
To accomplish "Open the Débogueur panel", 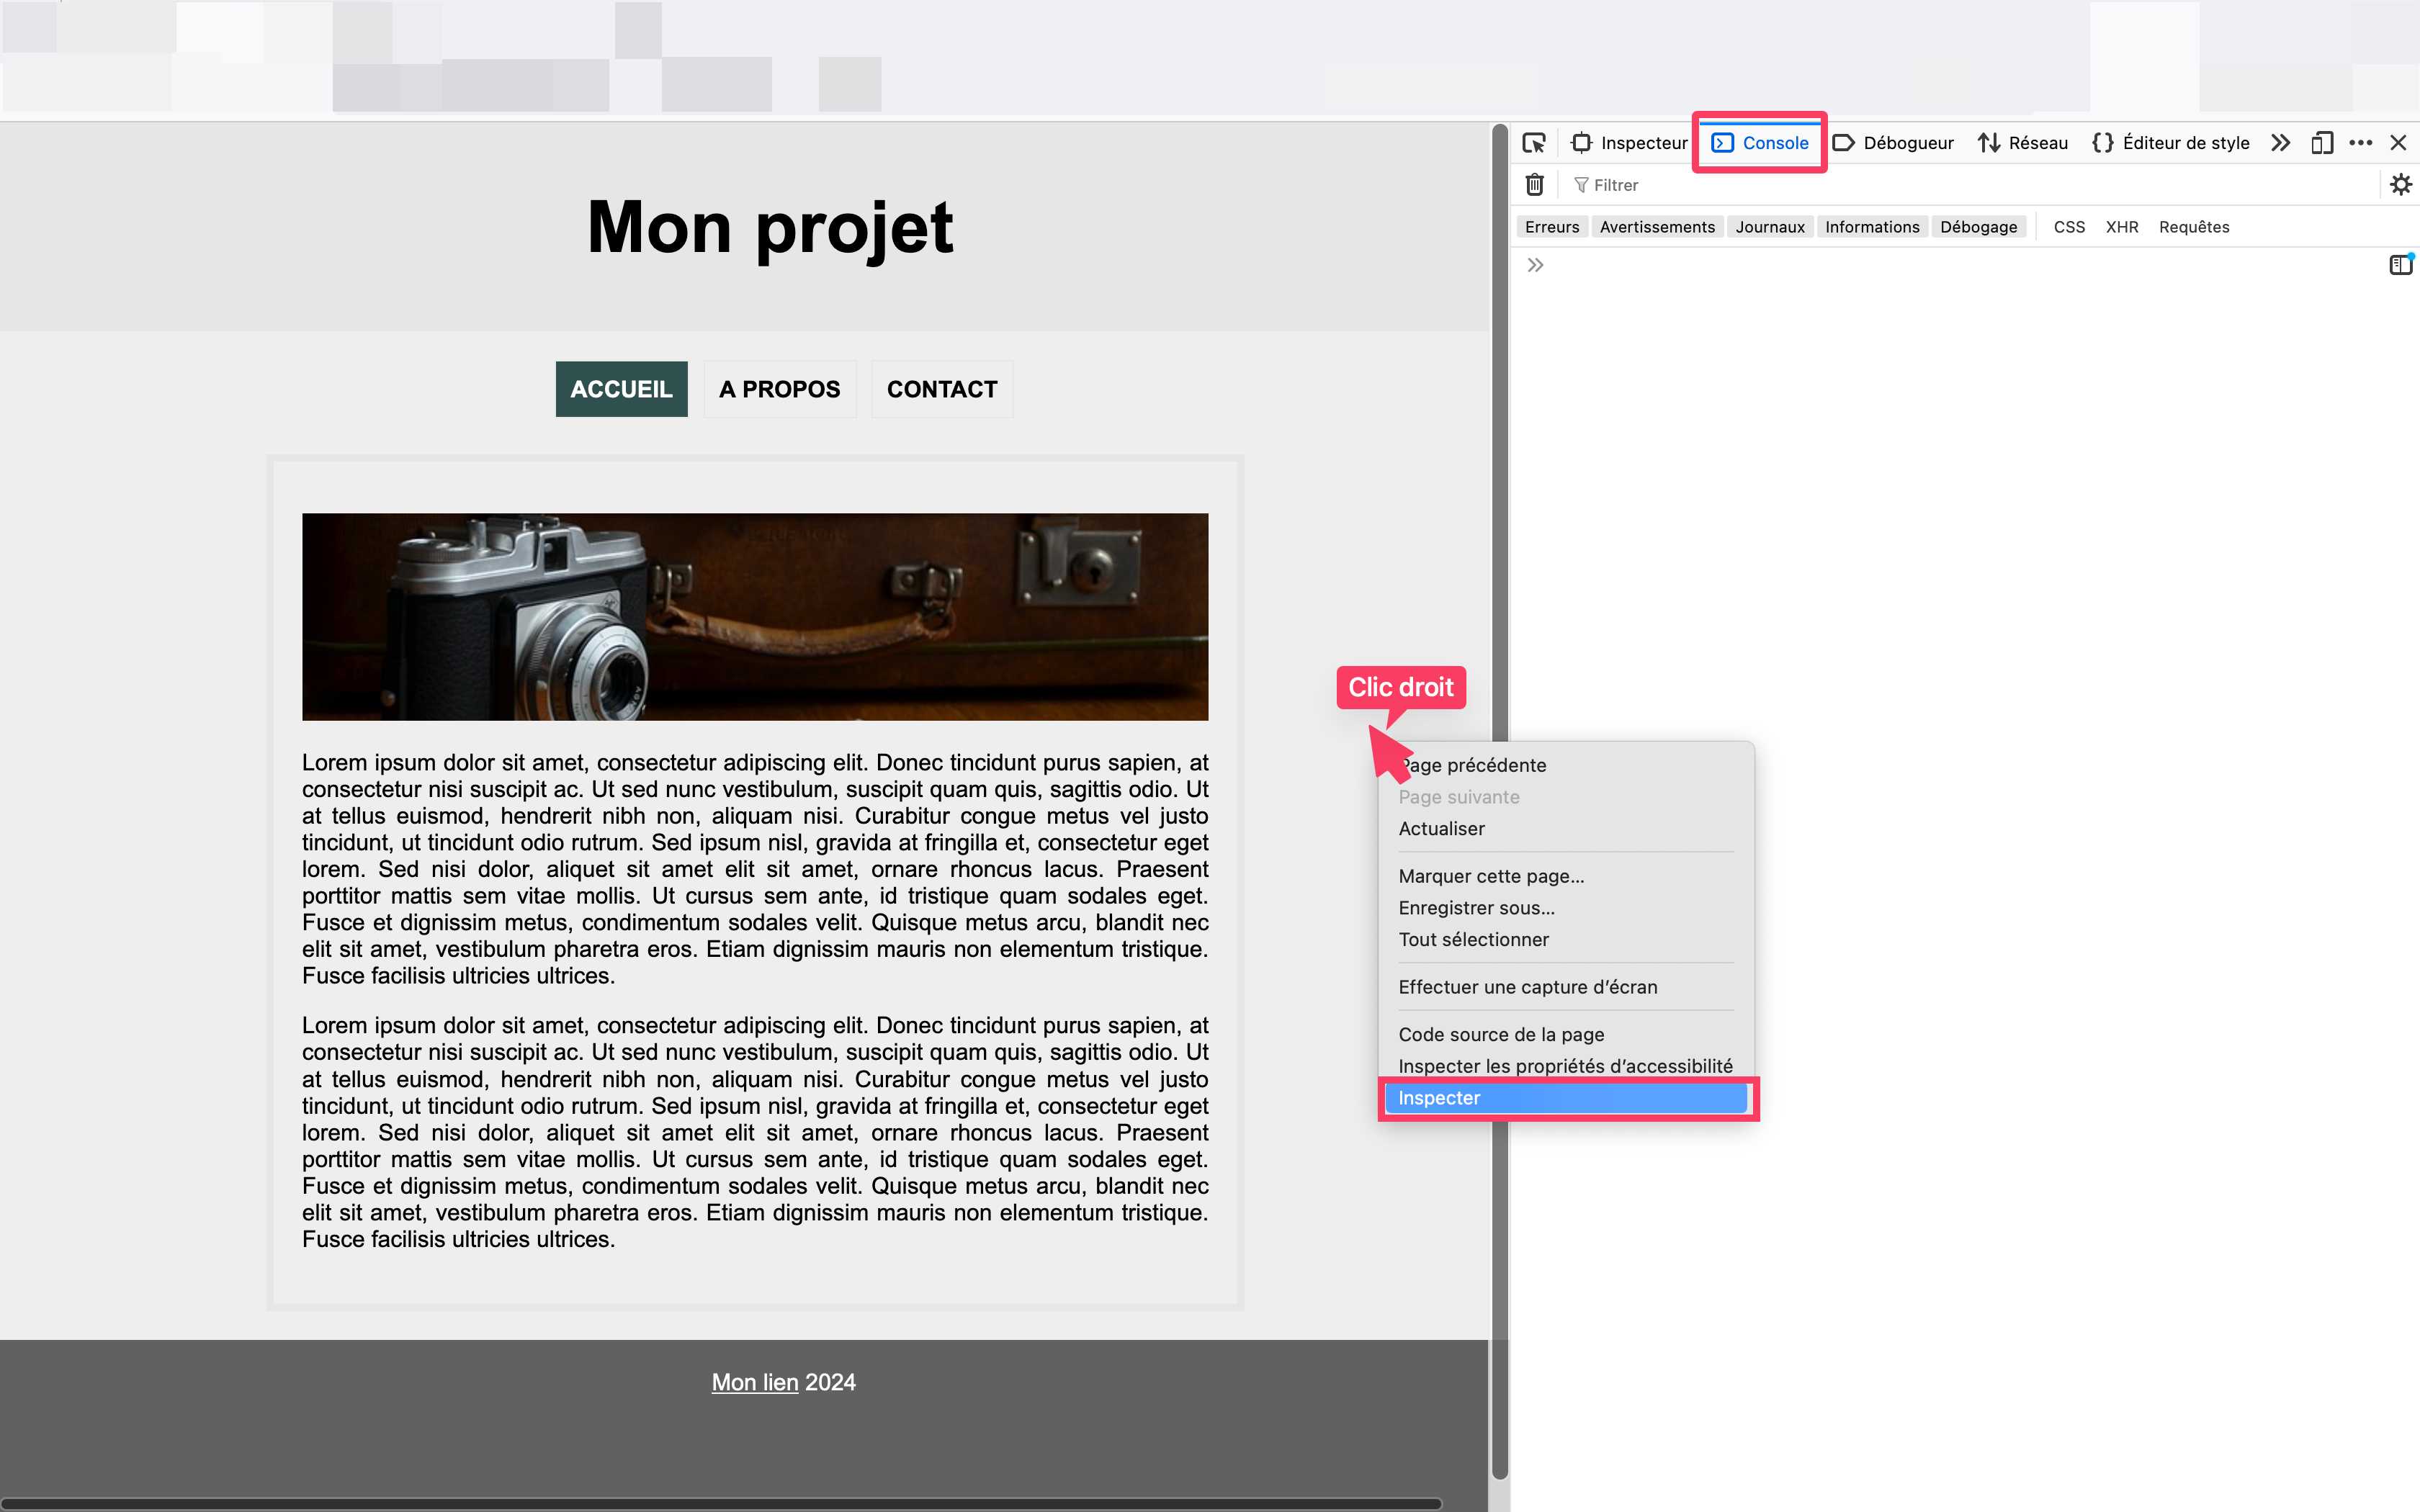I will click(x=1893, y=143).
